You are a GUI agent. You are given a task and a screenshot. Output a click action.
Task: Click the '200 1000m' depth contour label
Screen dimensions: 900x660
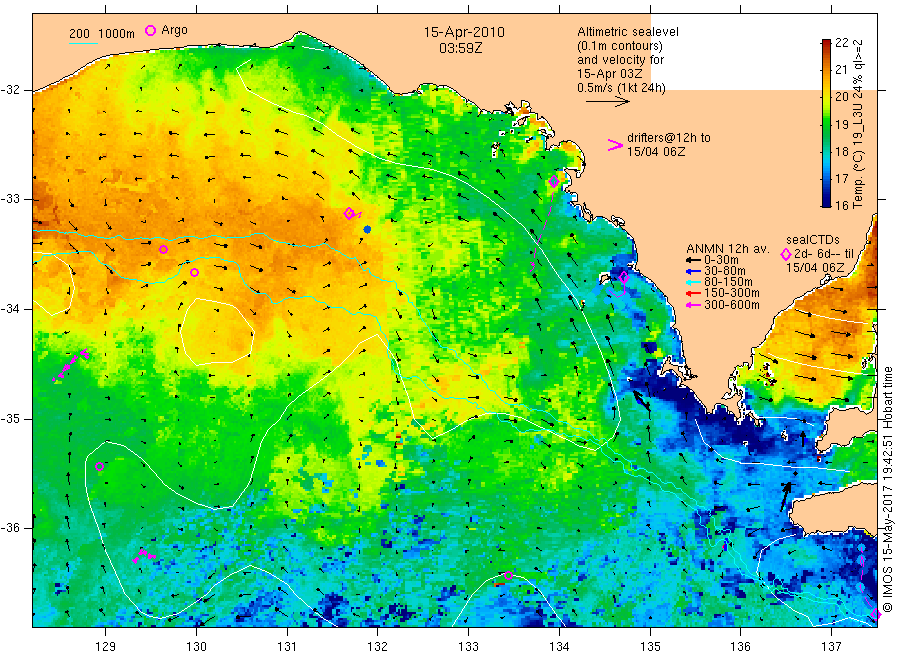pyautogui.click(x=102, y=33)
